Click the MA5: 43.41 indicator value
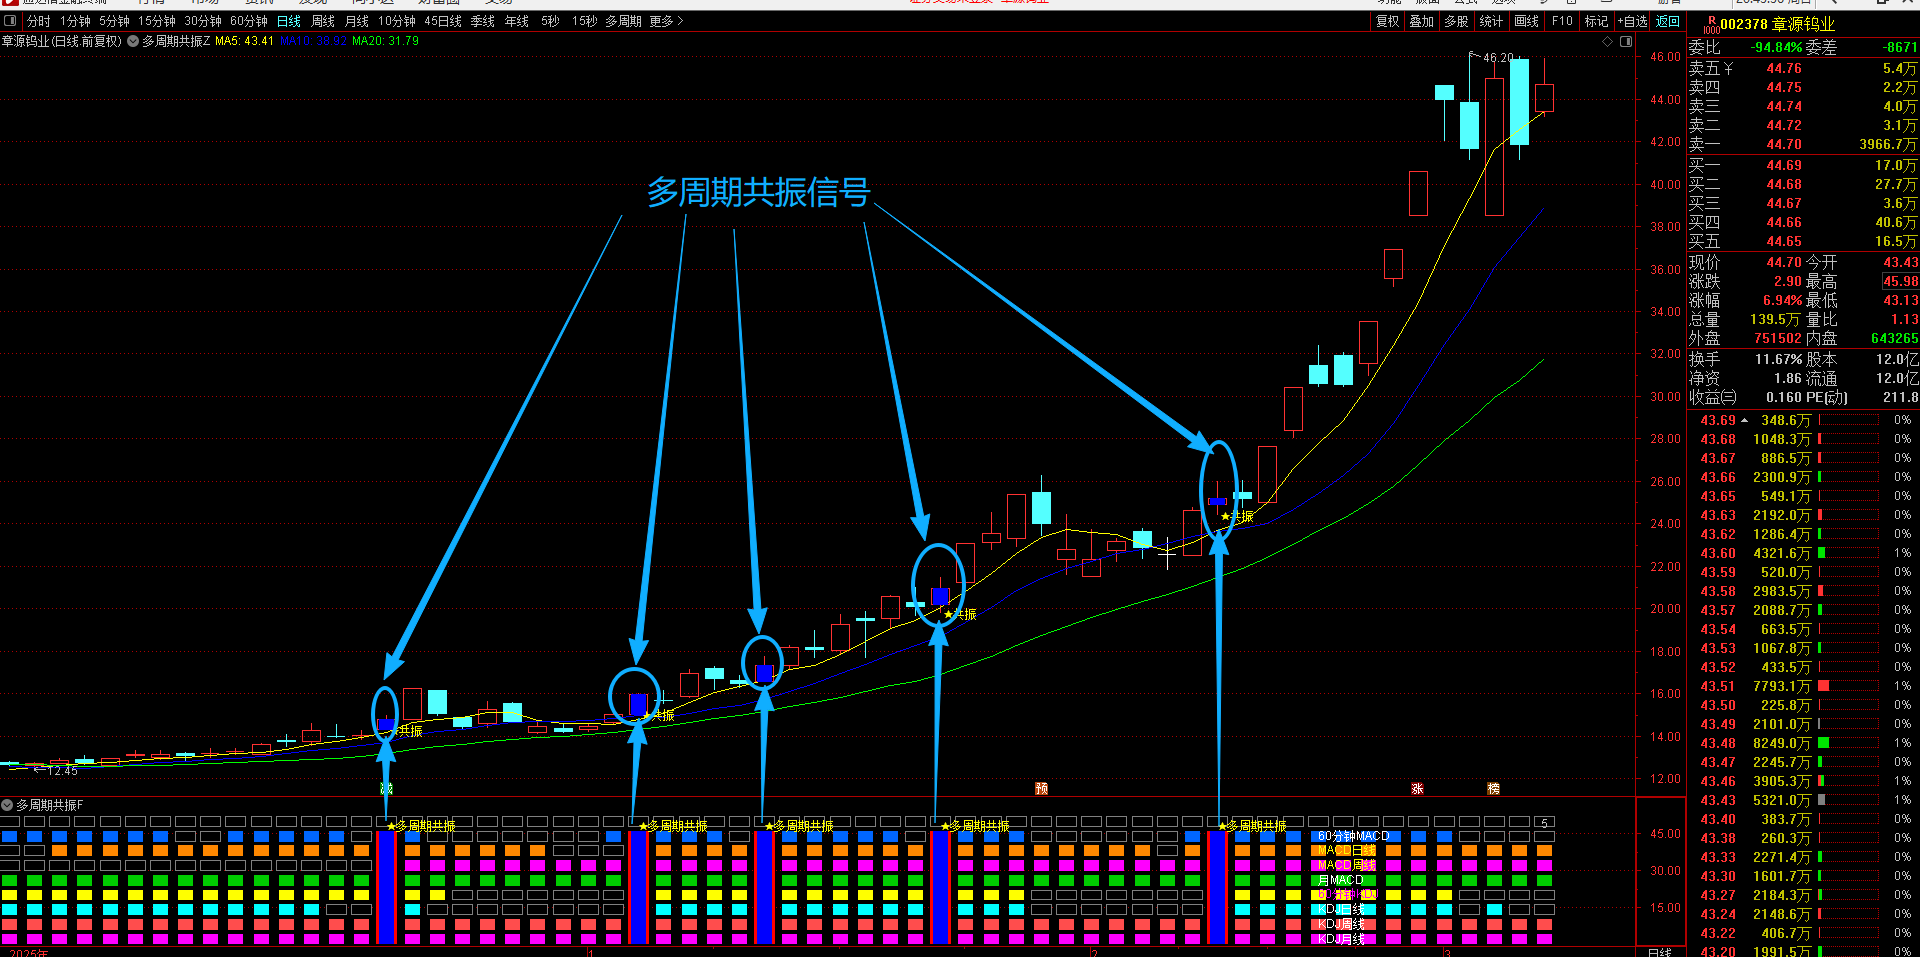This screenshot has height=957, width=1920. 244,41
